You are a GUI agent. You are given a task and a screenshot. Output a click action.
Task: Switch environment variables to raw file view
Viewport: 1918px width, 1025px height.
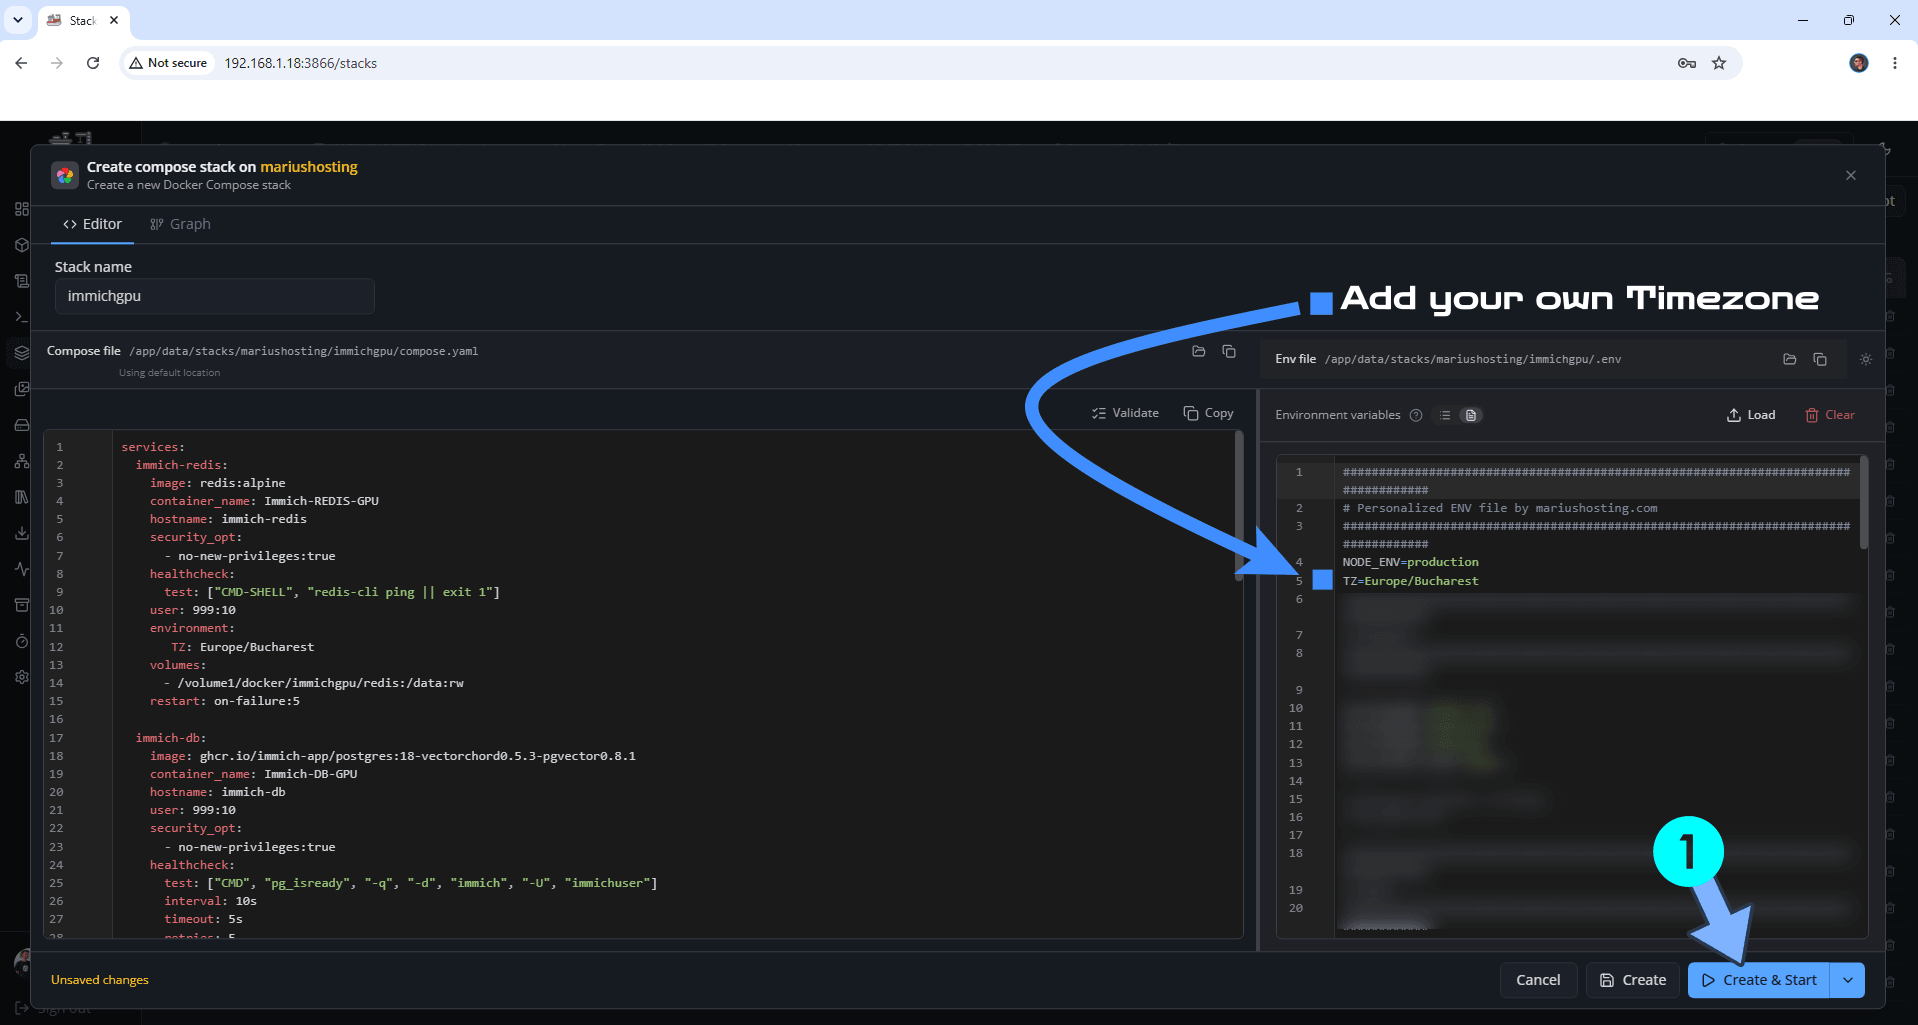1471,415
